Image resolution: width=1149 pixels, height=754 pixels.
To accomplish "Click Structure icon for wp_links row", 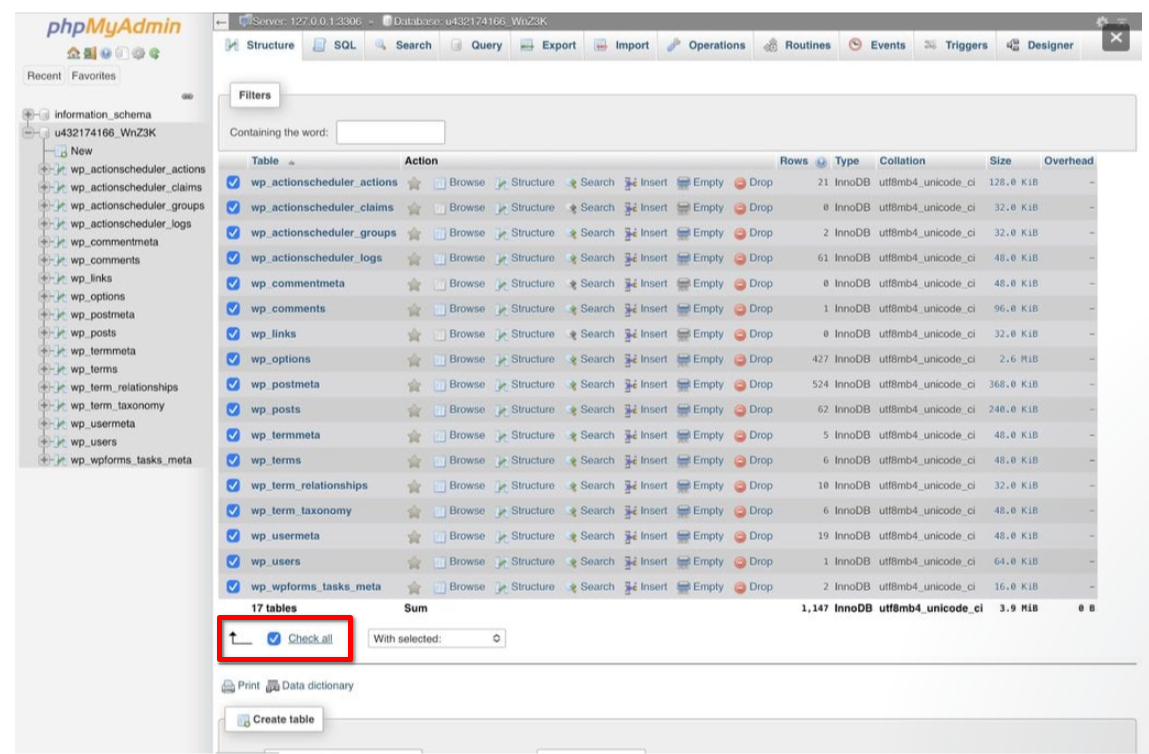I will click(x=501, y=334).
